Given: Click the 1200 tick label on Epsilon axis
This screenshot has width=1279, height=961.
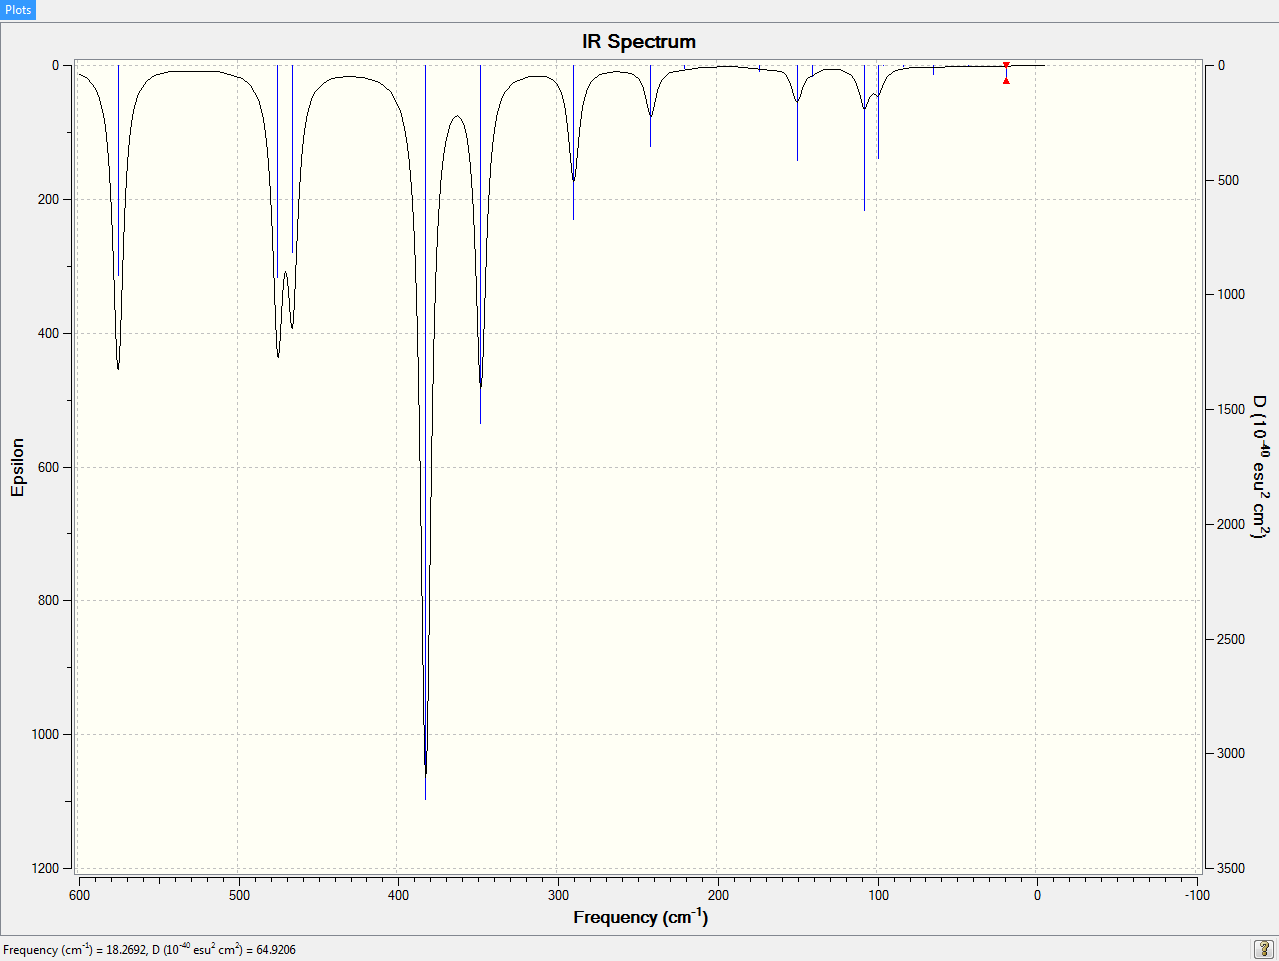Looking at the screenshot, I should tap(45, 868).
